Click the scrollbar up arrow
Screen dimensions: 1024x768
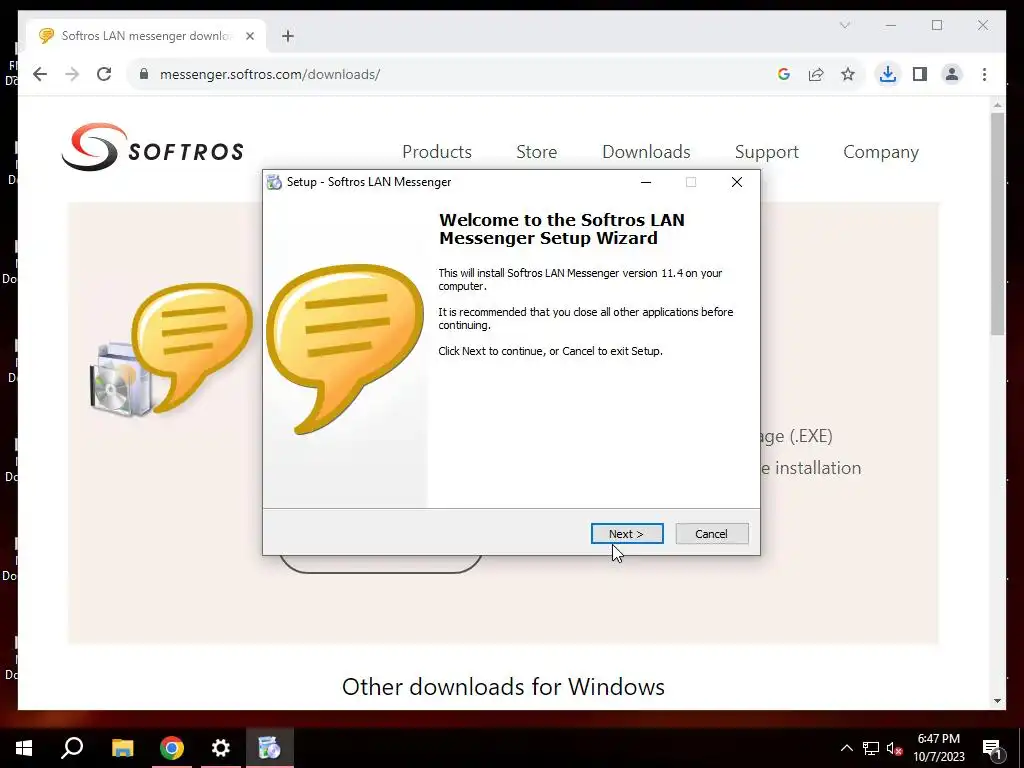click(997, 104)
